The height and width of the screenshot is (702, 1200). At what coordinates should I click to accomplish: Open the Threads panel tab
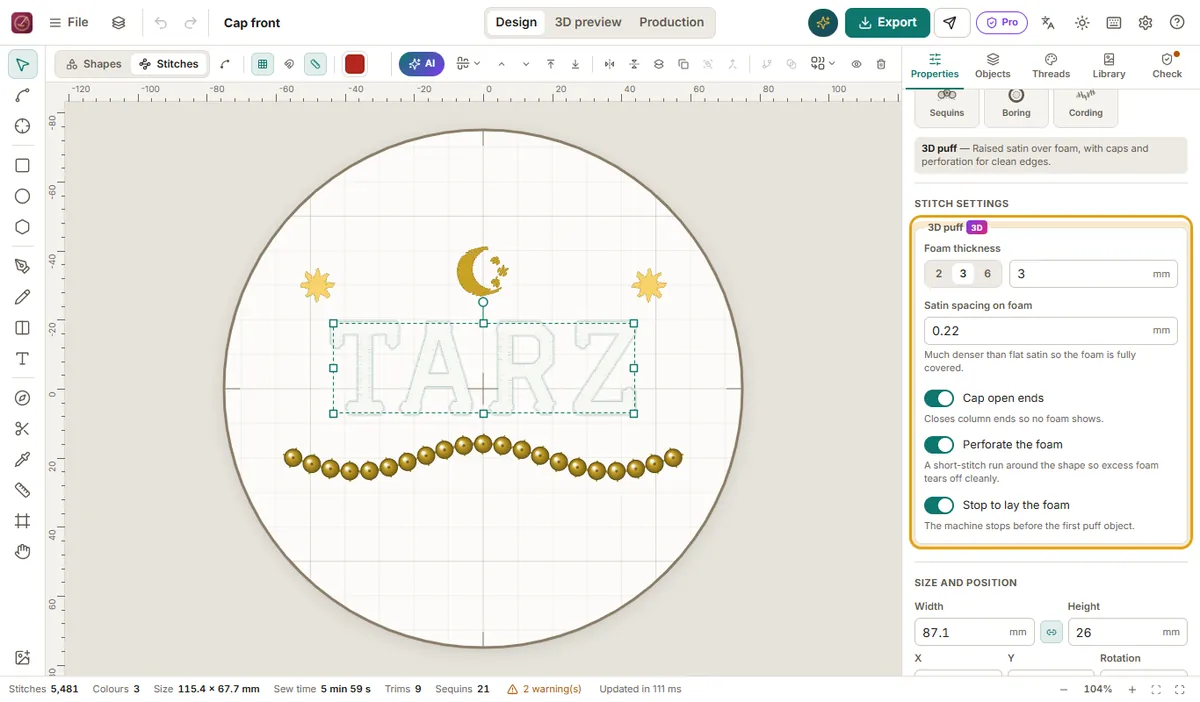pos(1051,66)
